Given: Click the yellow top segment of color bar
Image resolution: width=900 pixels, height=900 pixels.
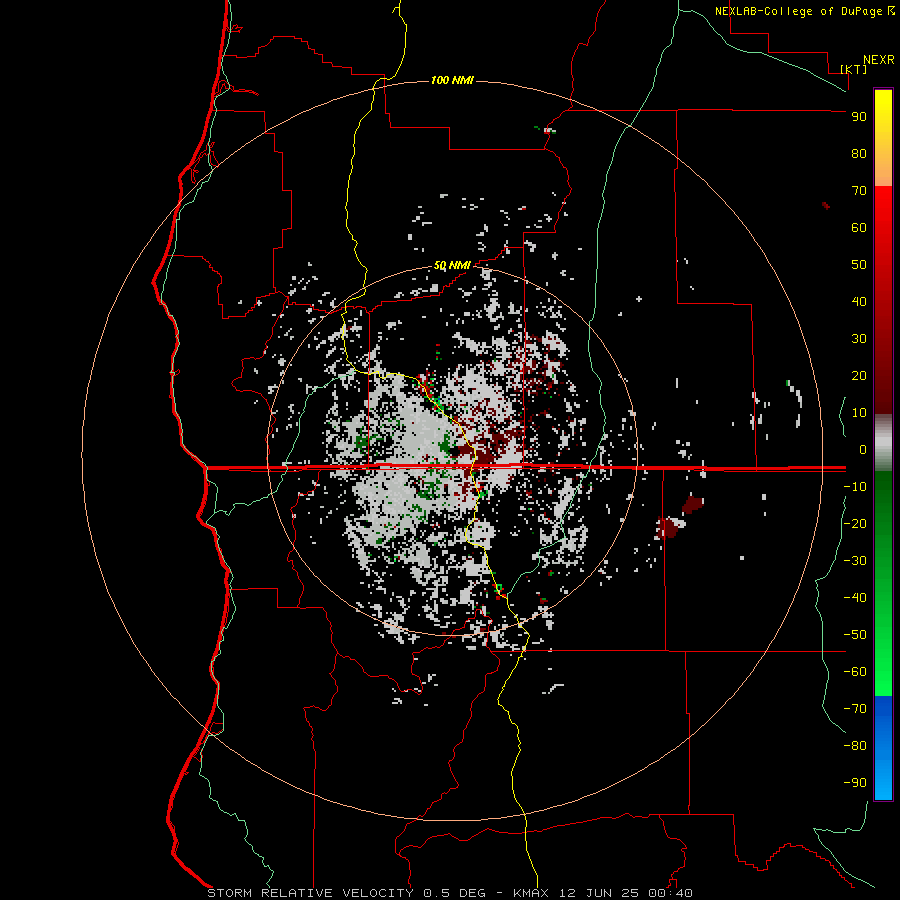Looking at the screenshot, I should click(883, 138).
